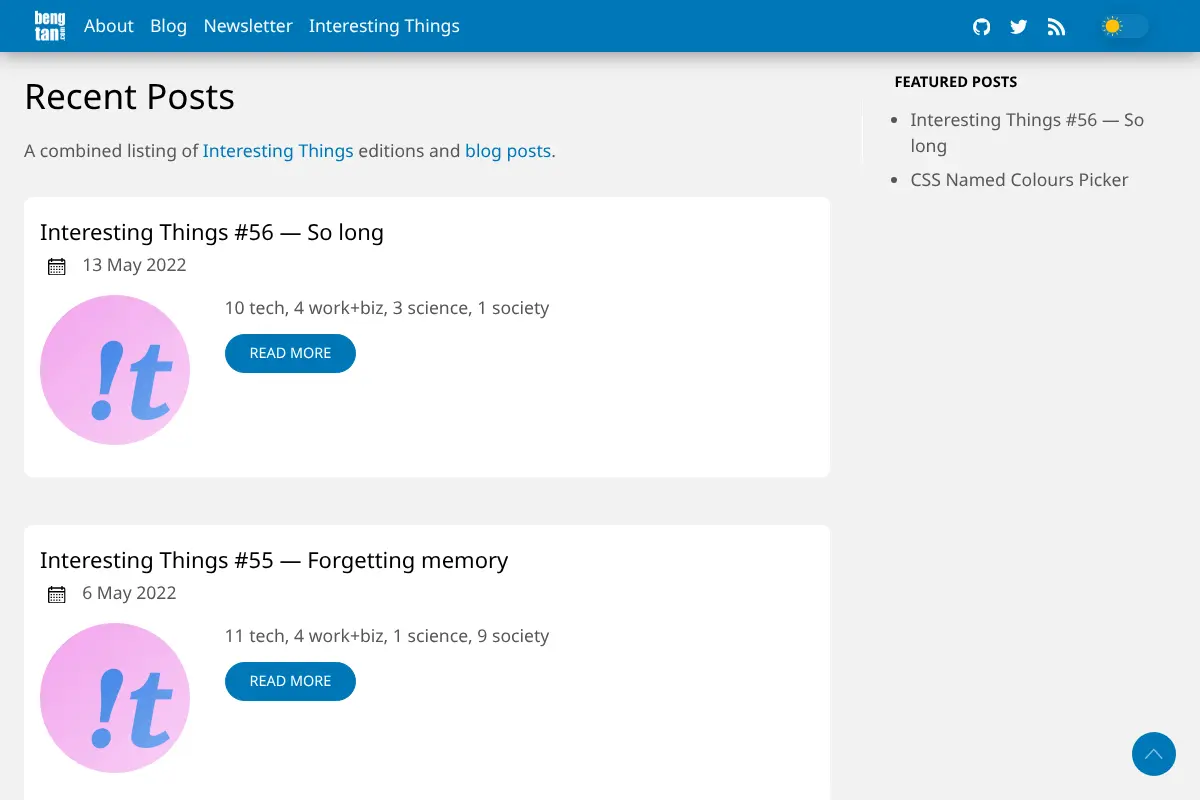Click the beng tan site logo
This screenshot has height=800, width=1200.
coord(50,26)
